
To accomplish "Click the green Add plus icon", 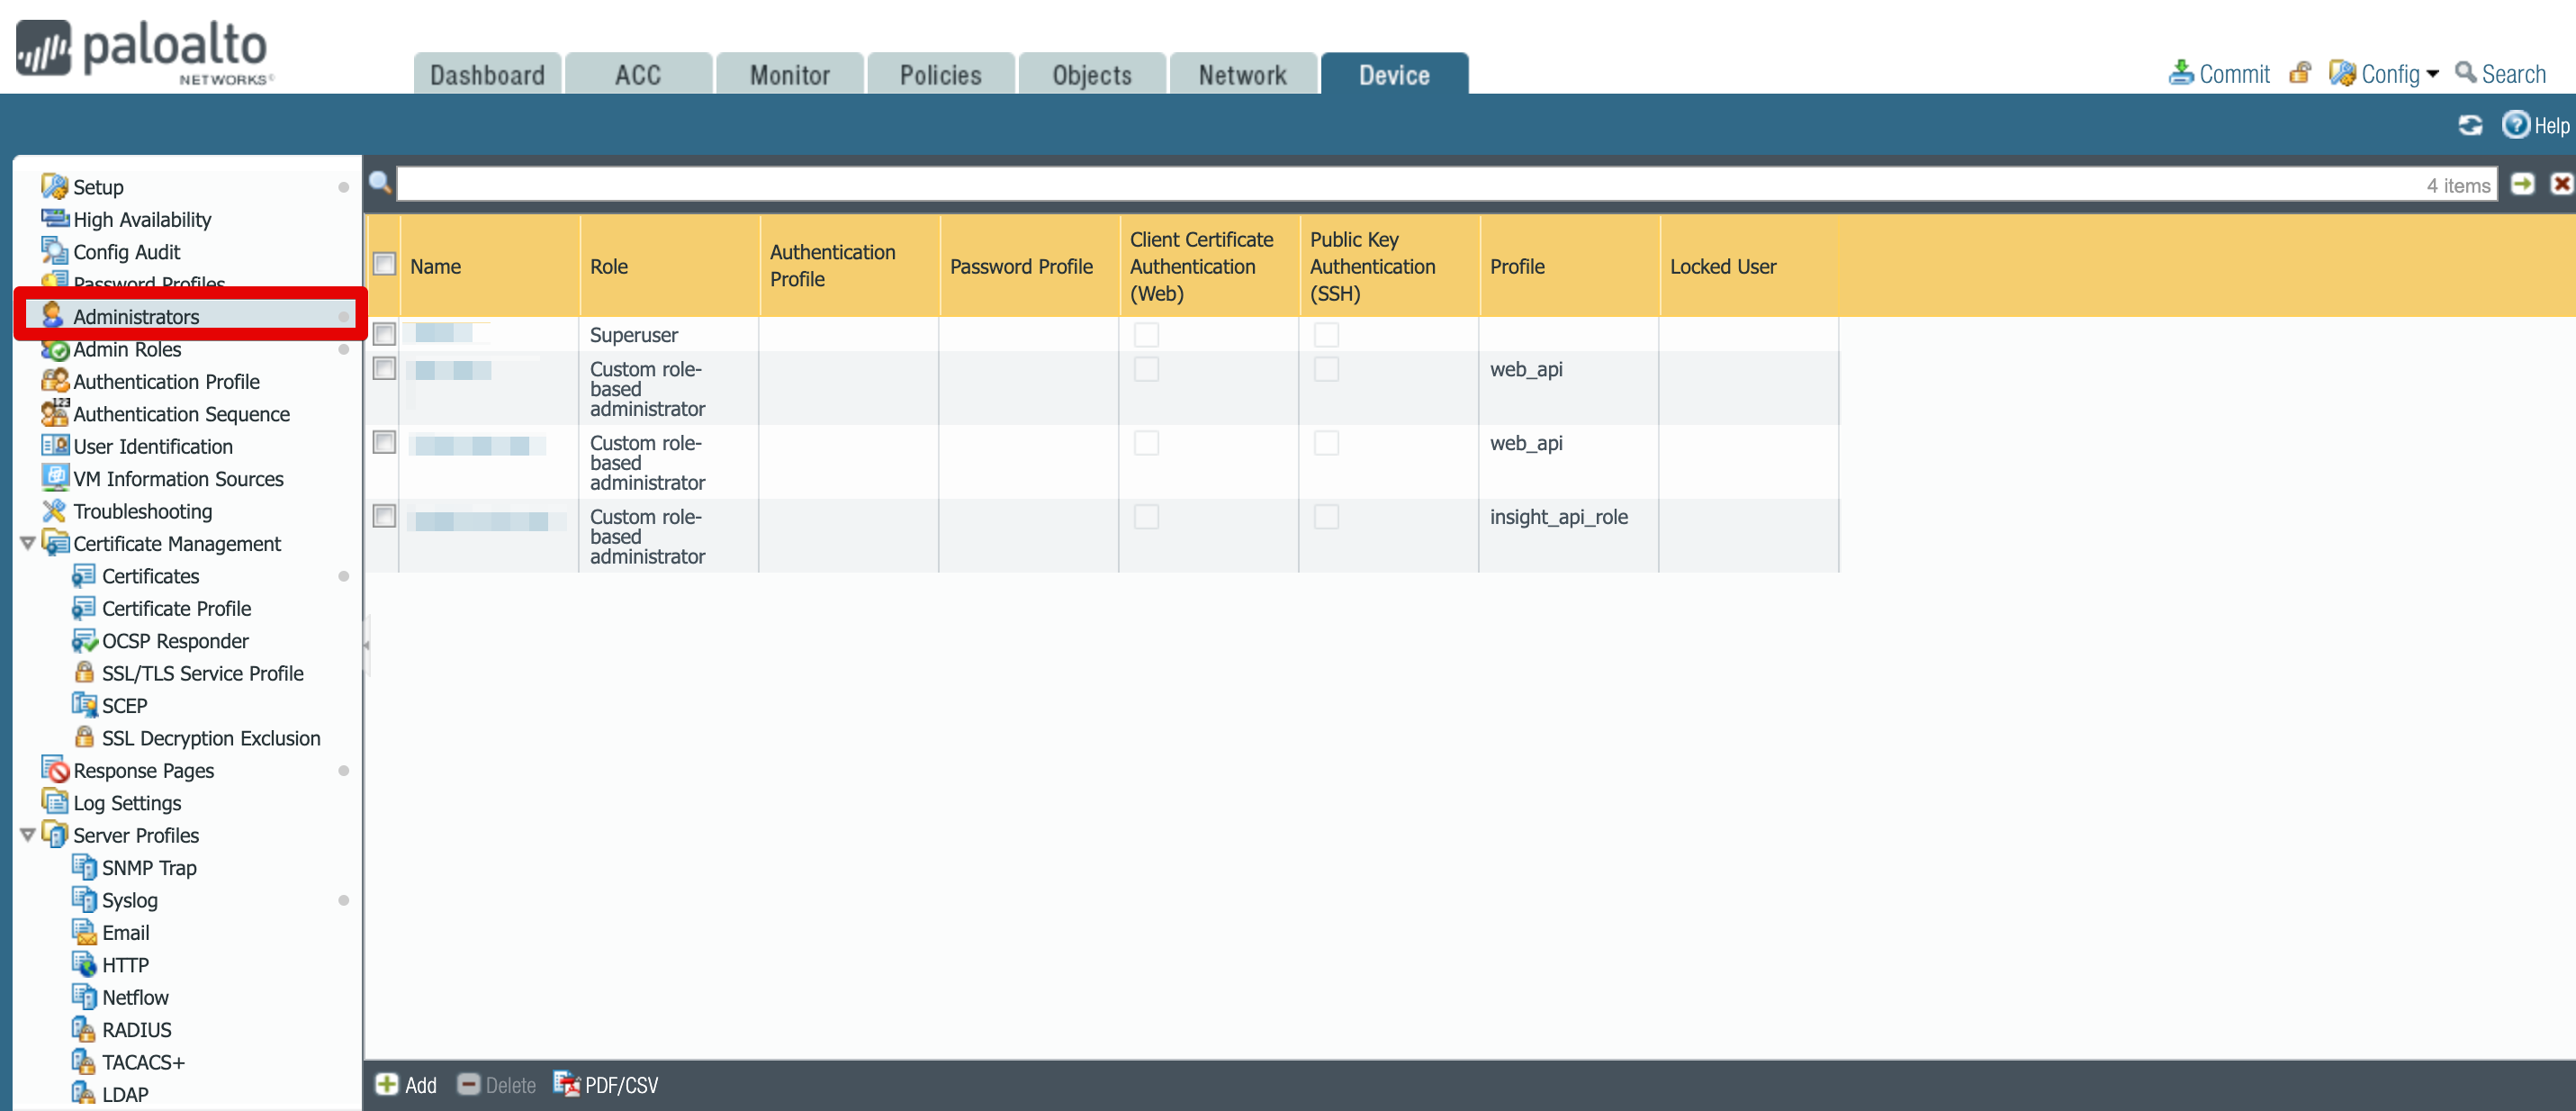I will [x=386, y=1084].
